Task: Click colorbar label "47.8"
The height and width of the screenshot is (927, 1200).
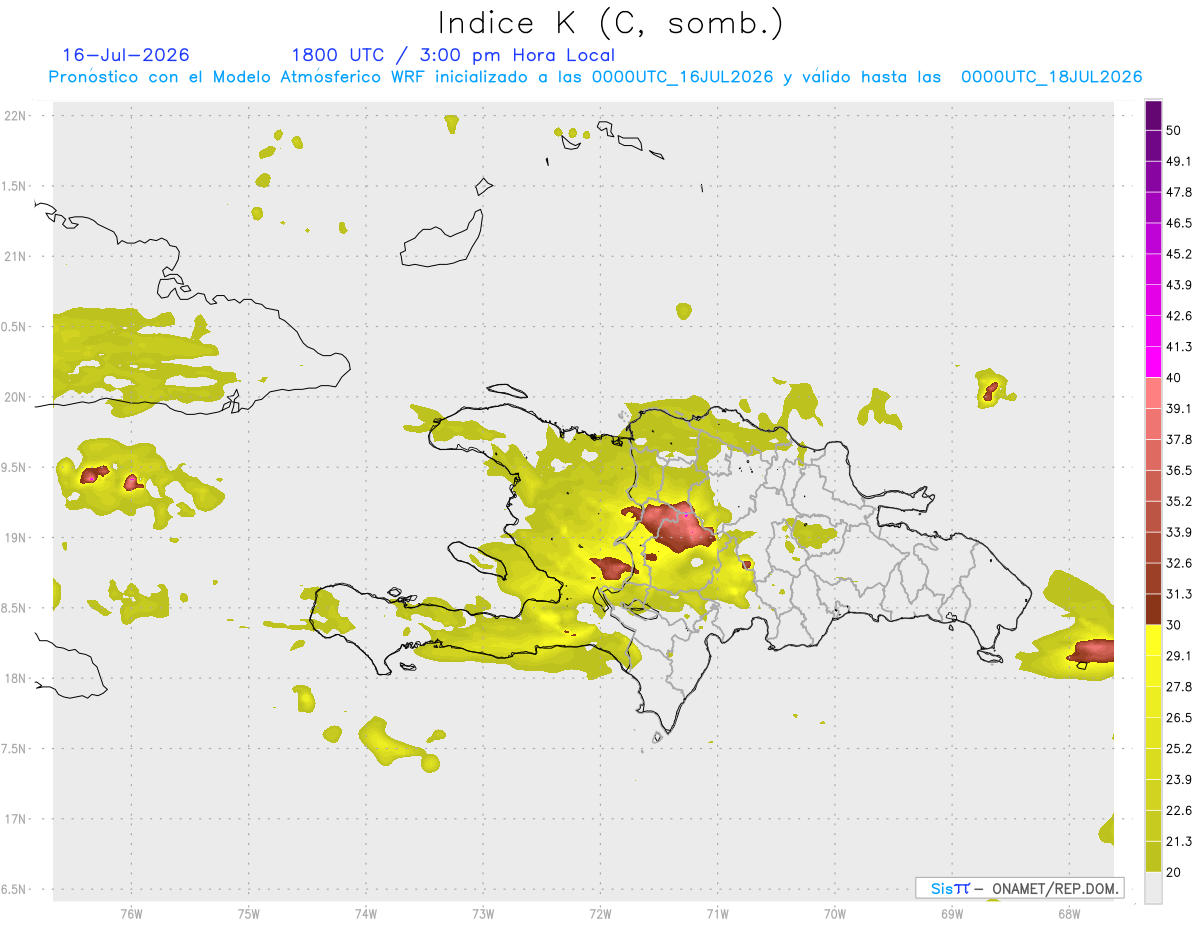Action: (1179, 192)
